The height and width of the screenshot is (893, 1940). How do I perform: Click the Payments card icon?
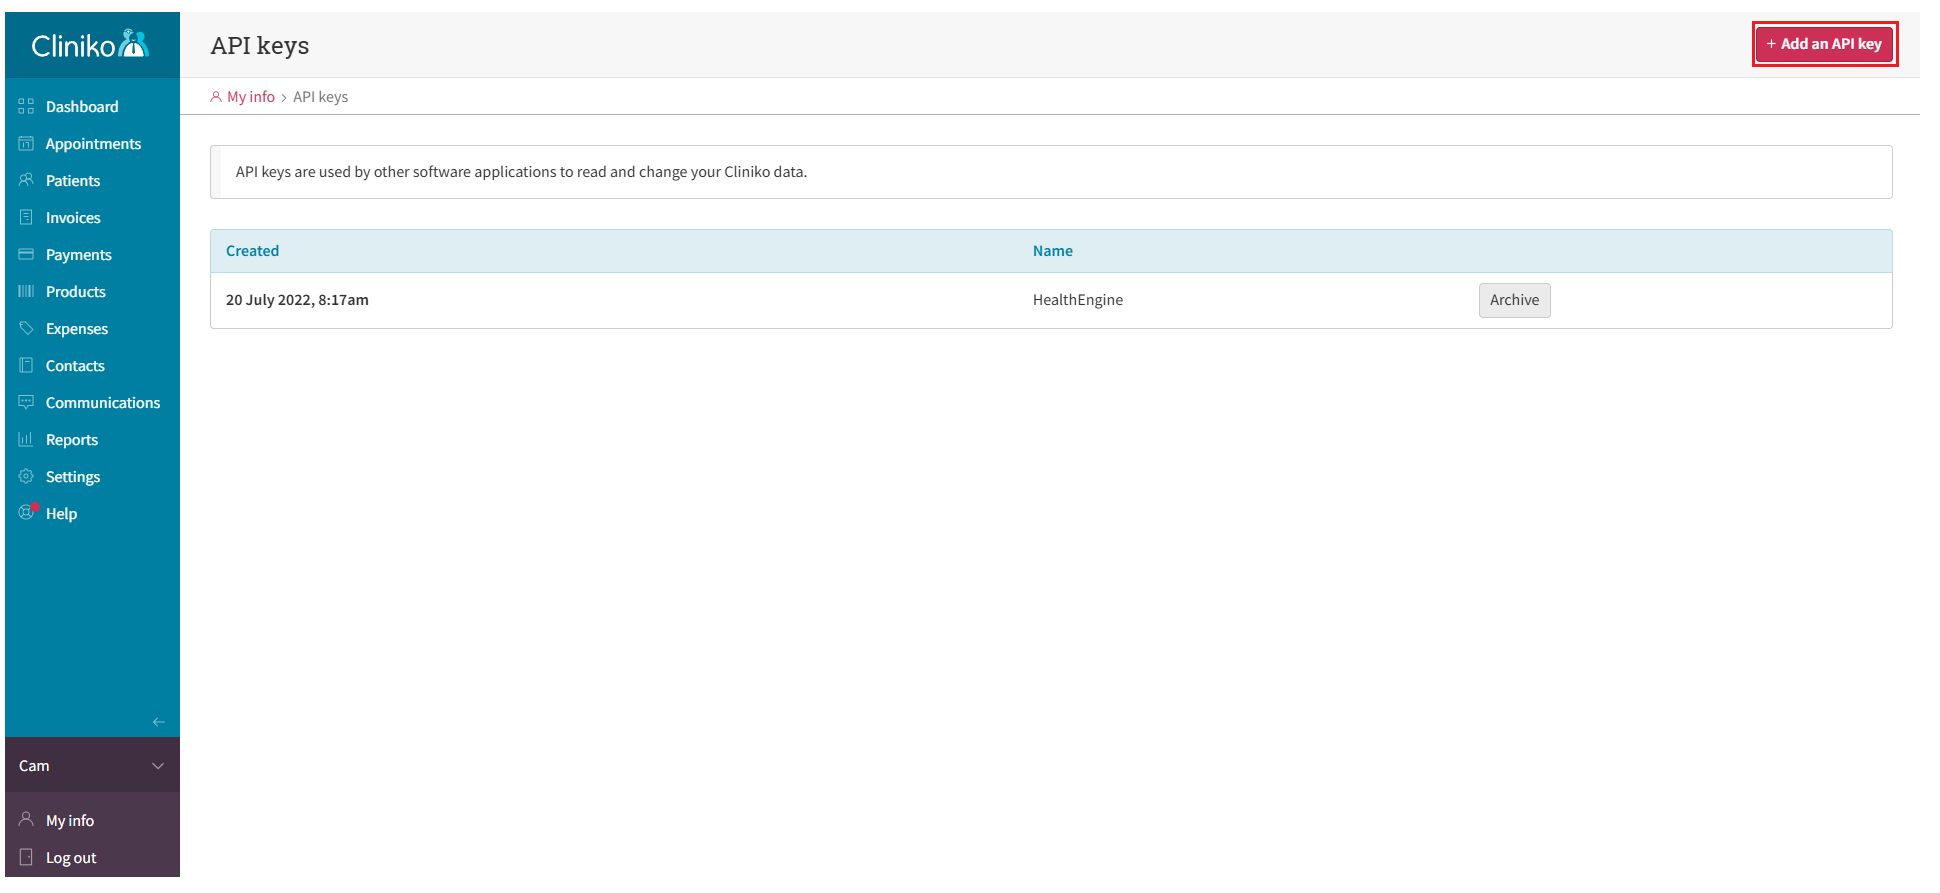(26, 255)
